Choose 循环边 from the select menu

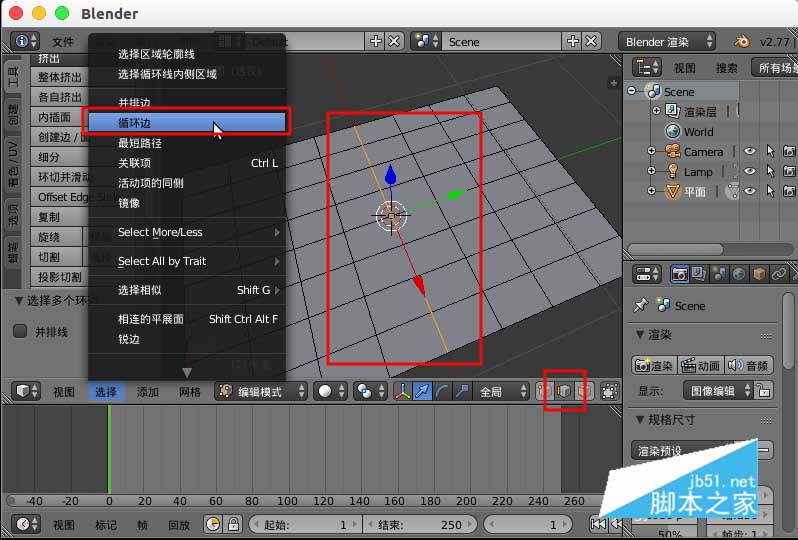tap(186, 123)
